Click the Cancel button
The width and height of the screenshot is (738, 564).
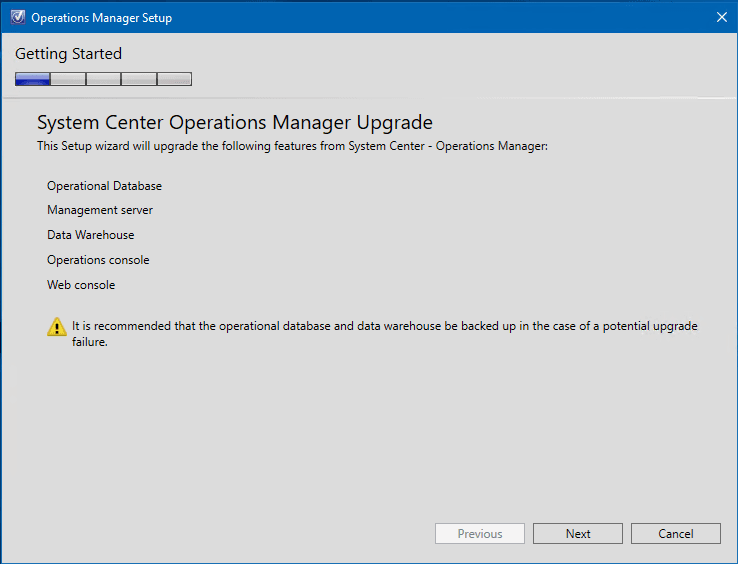point(675,533)
